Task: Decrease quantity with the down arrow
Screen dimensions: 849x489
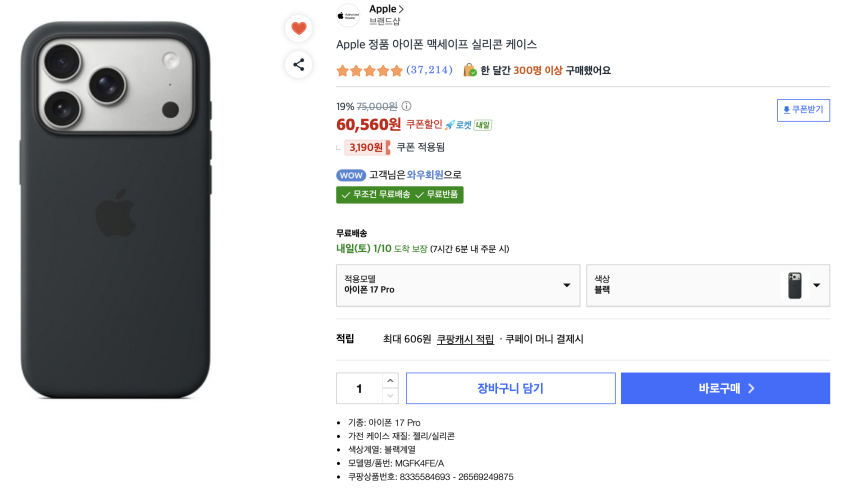Action: [x=390, y=396]
